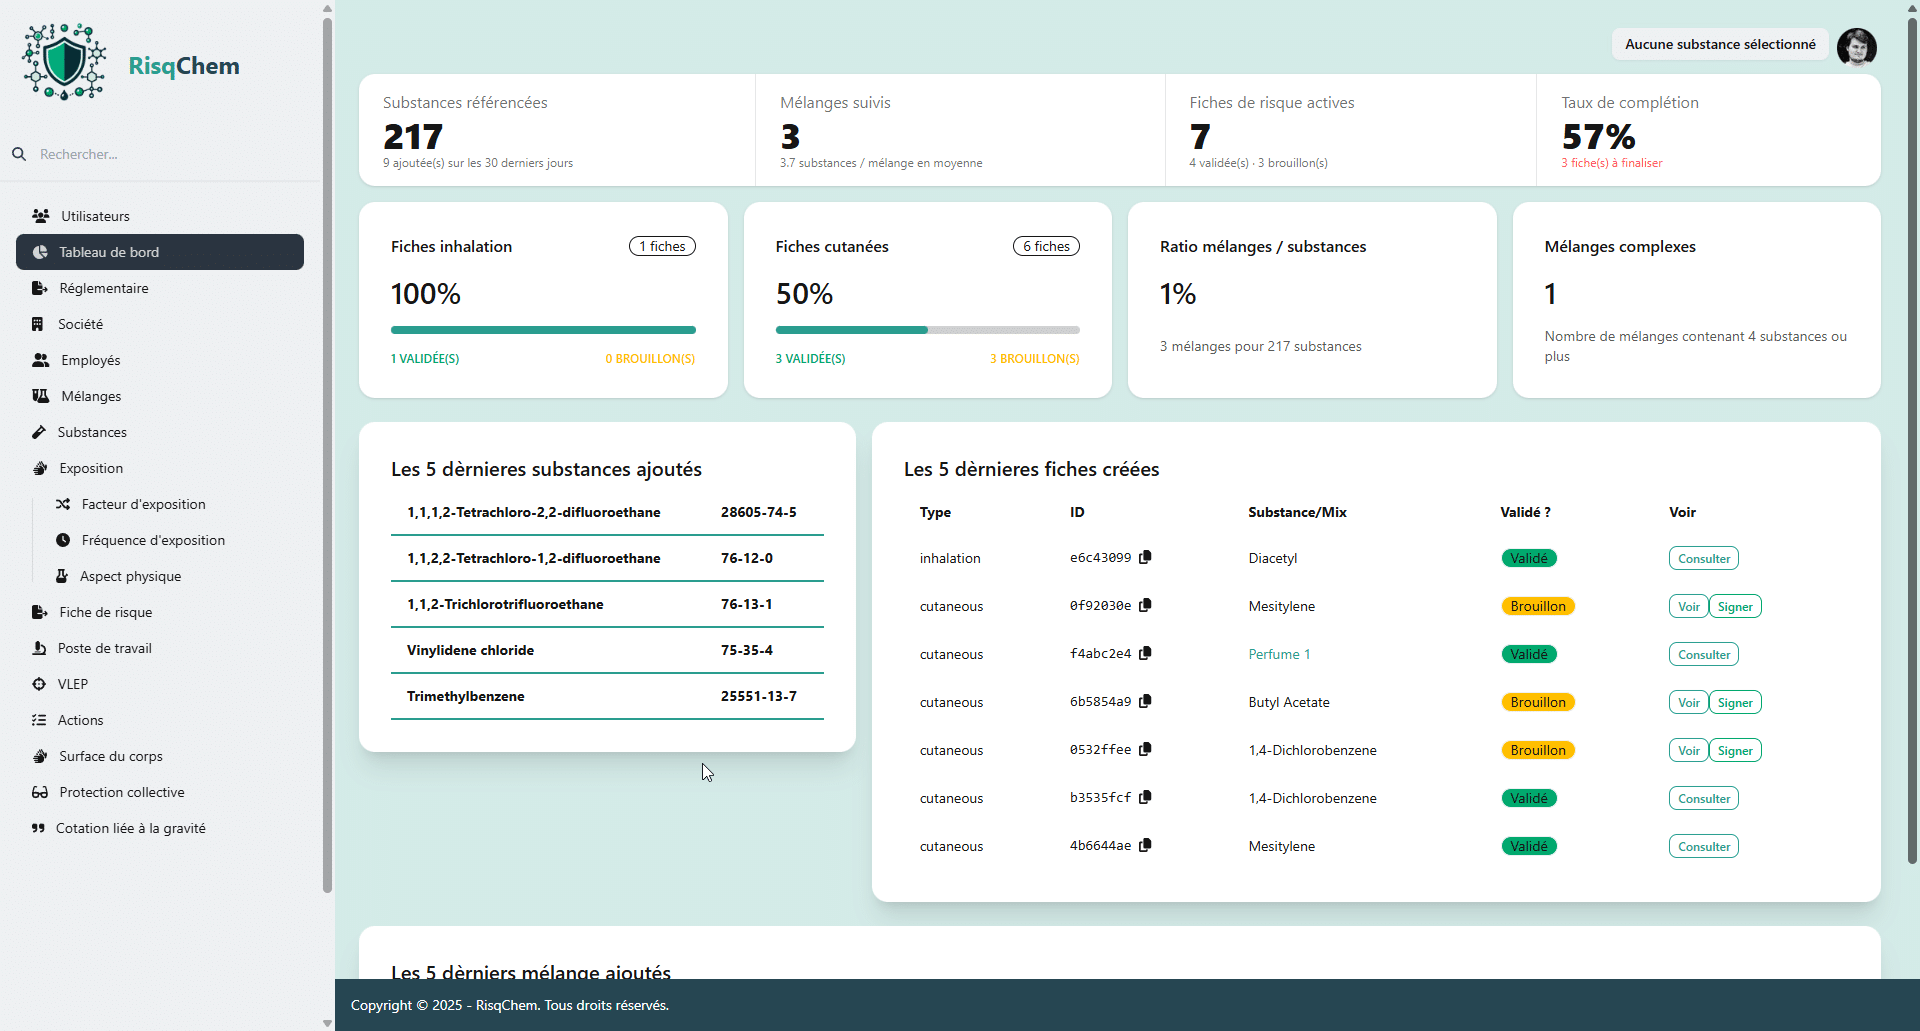This screenshot has height=1031, width=1920.
Task: Click the Fiche de risque icon
Action: (x=38, y=612)
